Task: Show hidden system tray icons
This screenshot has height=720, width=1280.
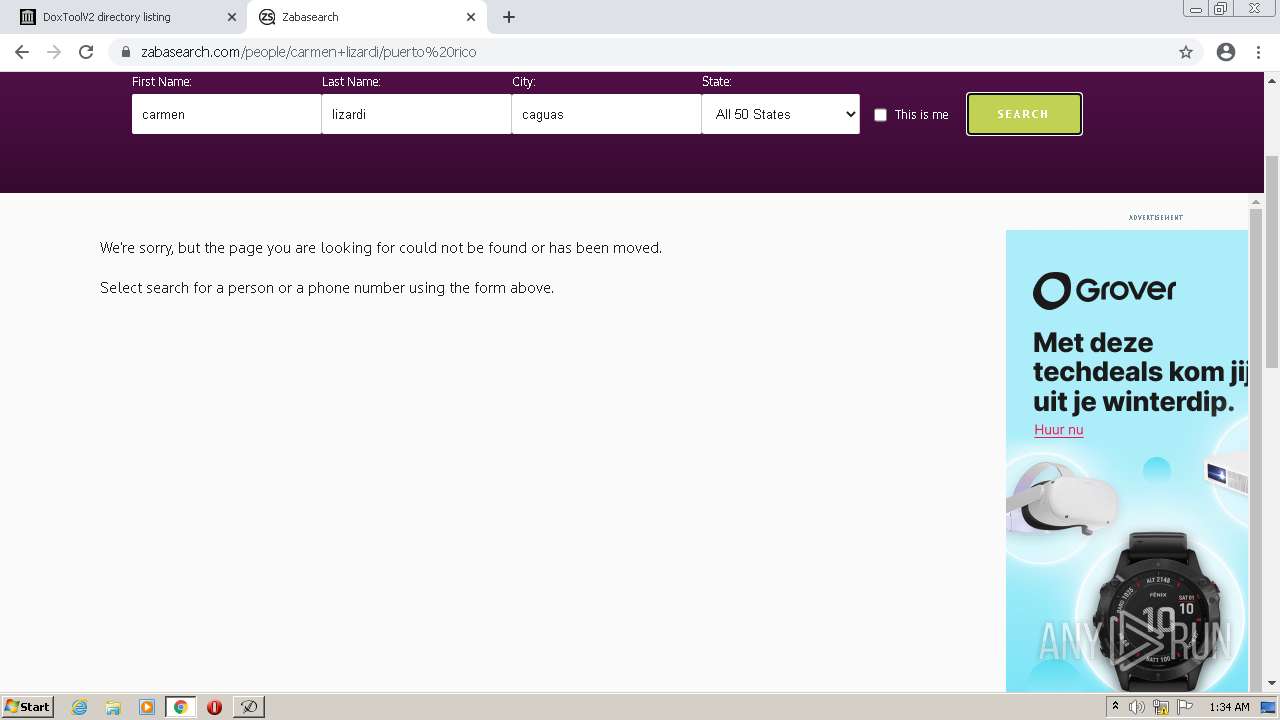Action: coord(1115,707)
